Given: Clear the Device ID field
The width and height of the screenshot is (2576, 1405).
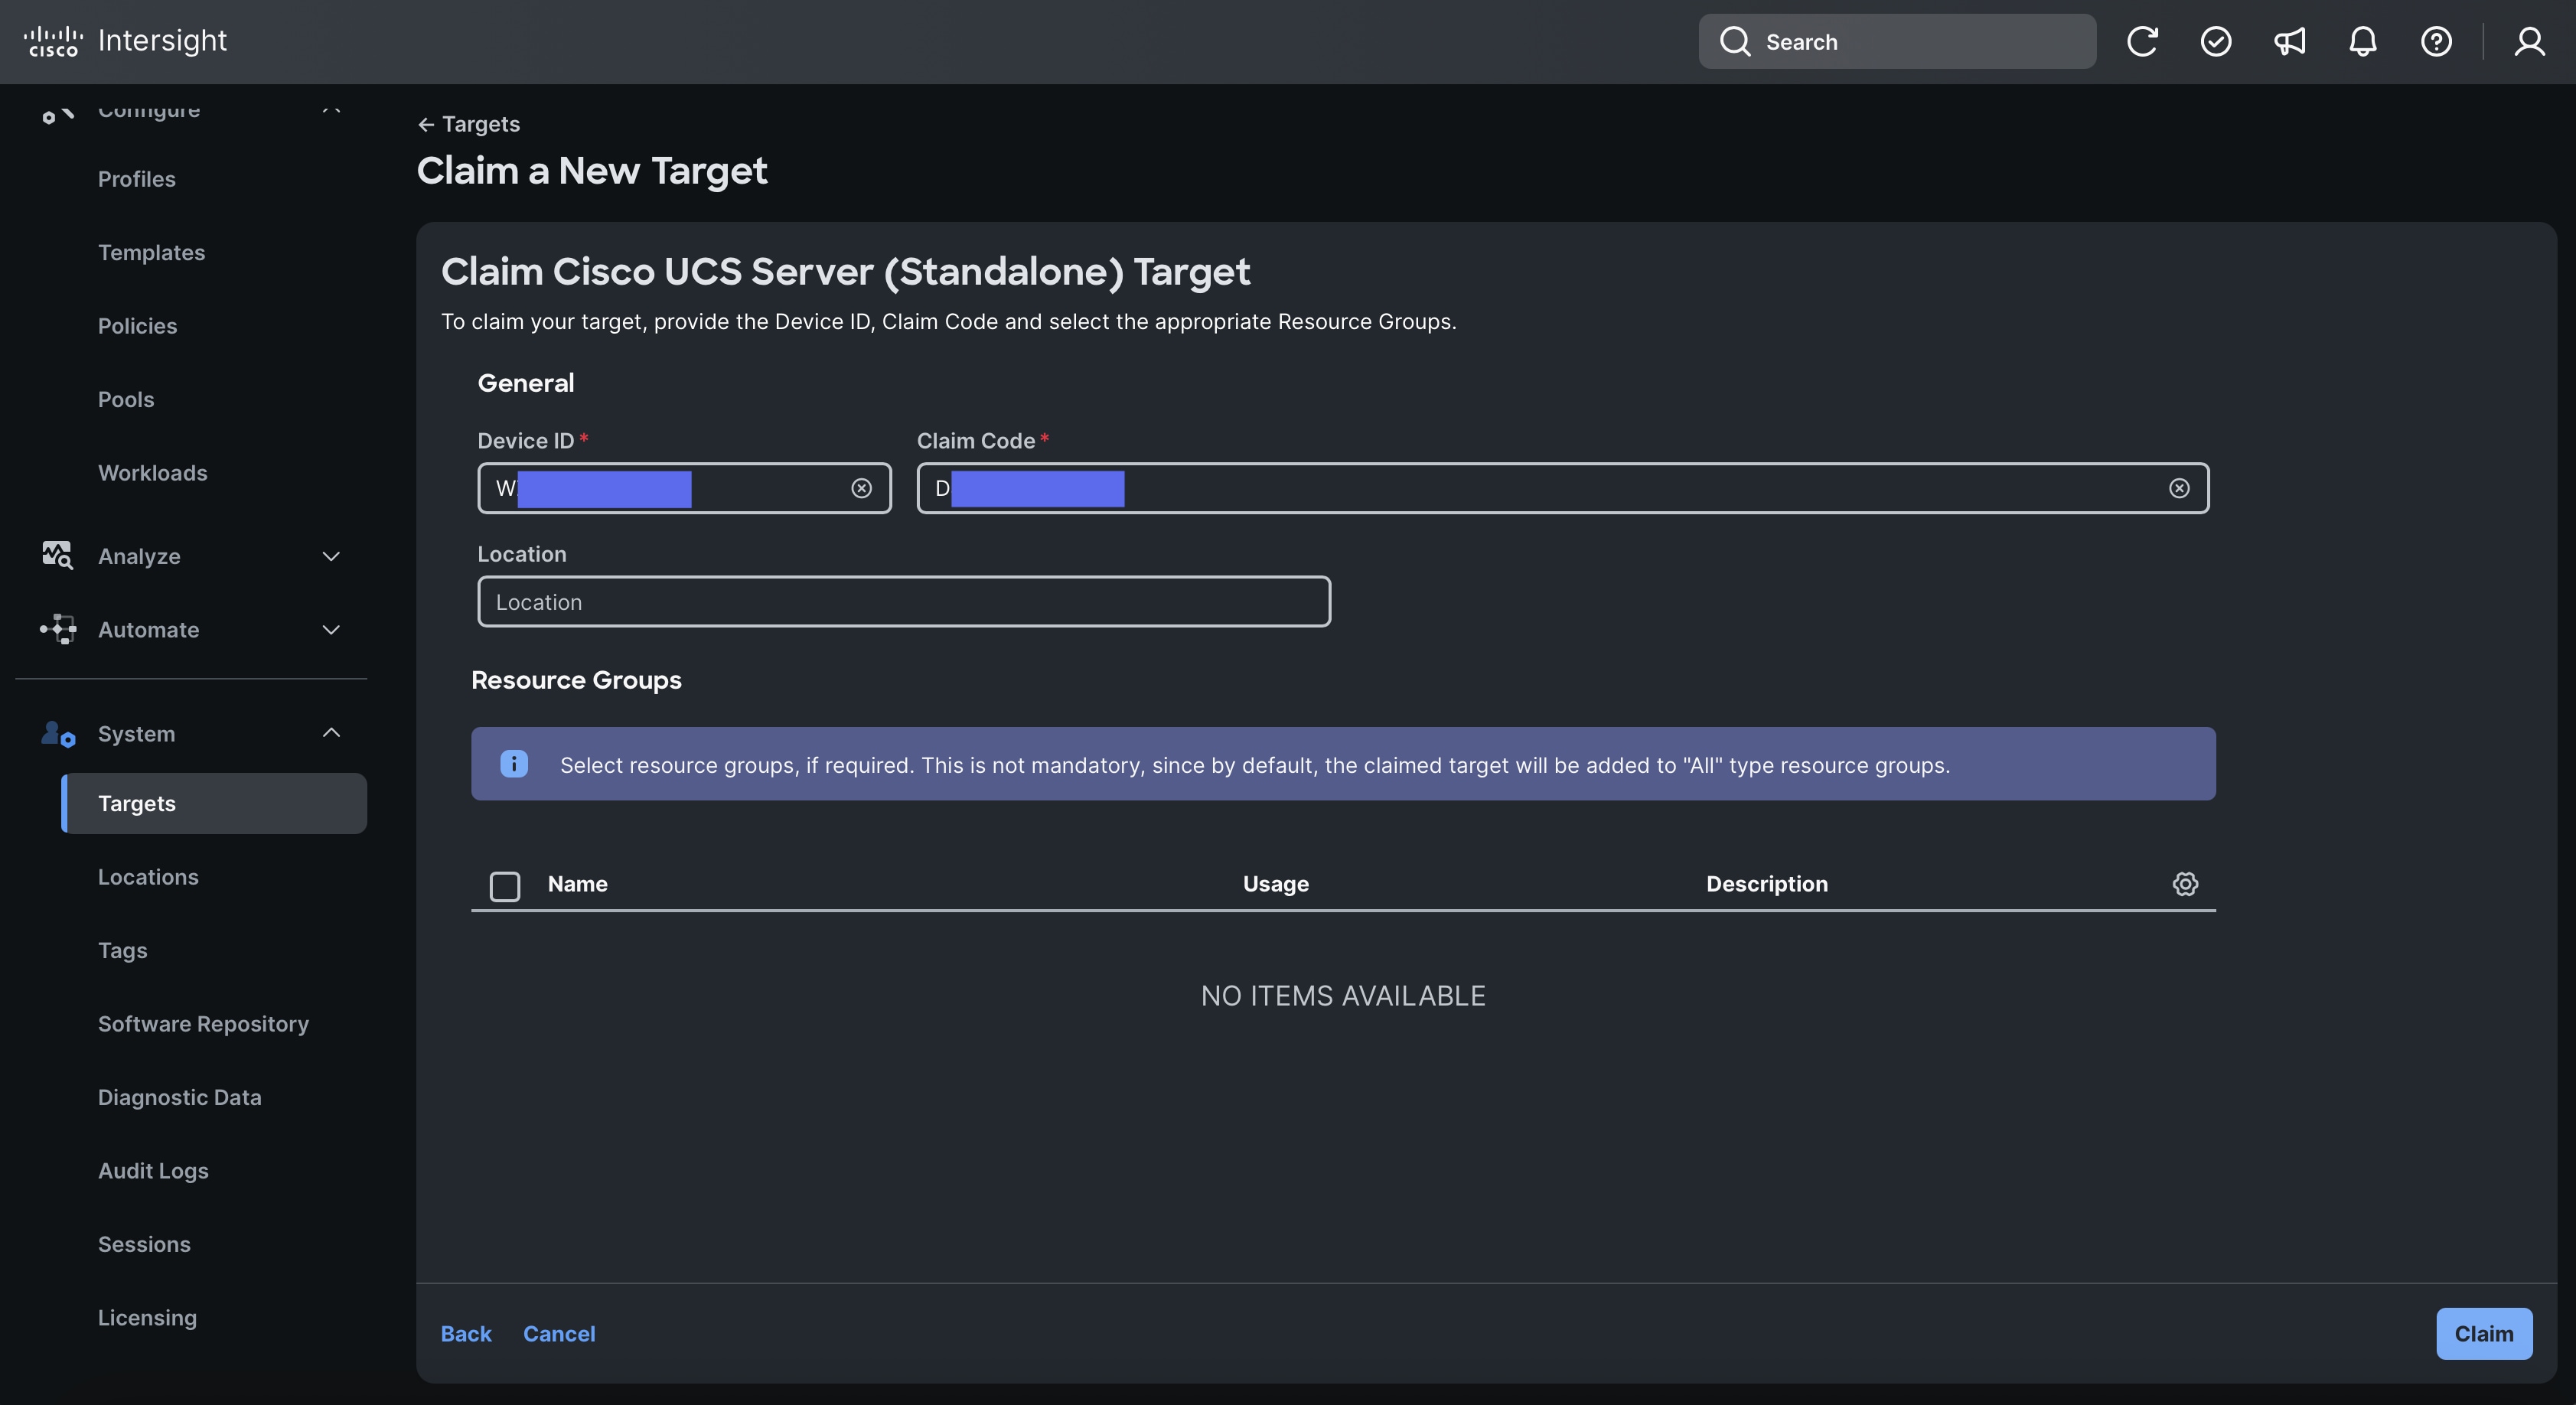Looking at the screenshot, I should [x=861, y=488].
